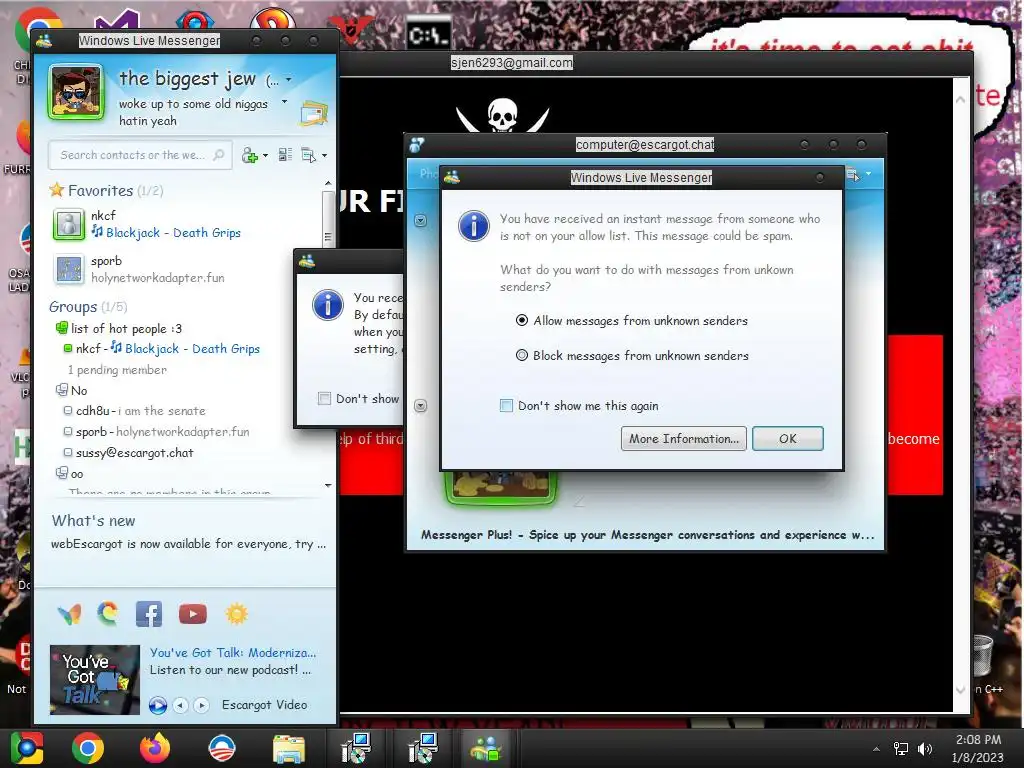
Task: Open the personal message dropdown arrow
Action: point(284,102)
